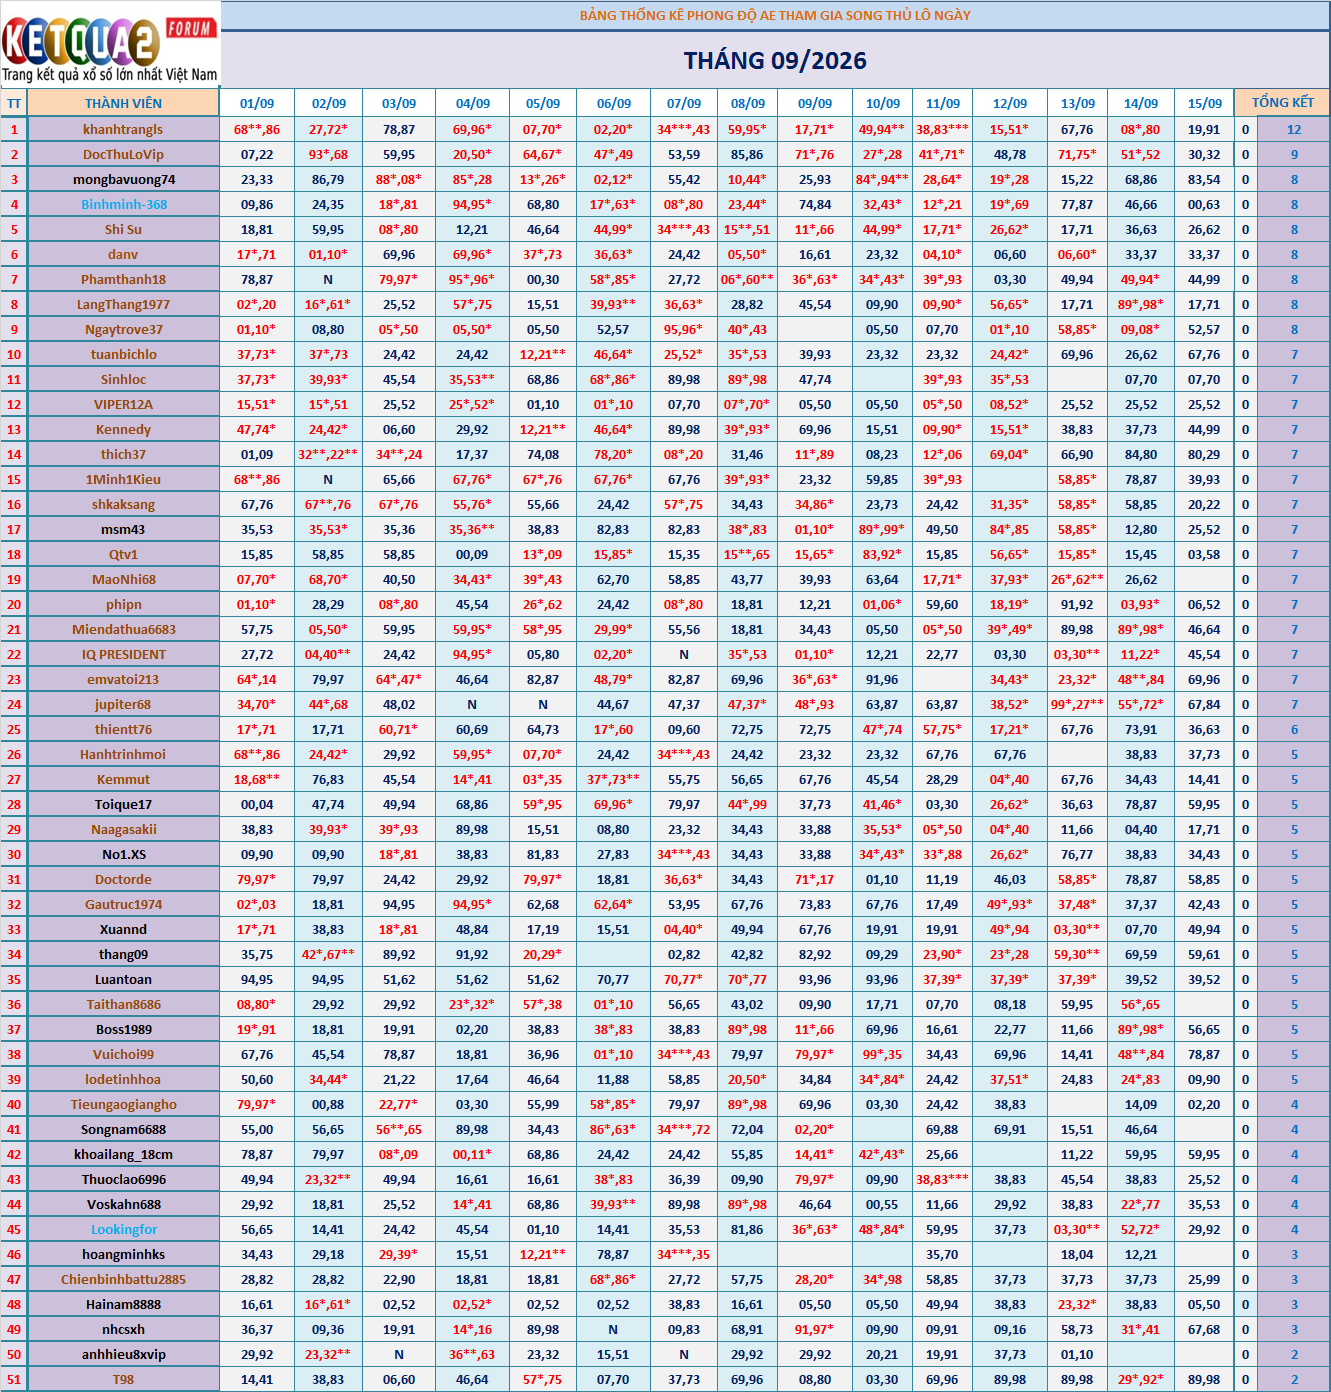Click the blue member name Lookingfor
Screen dimensions: 1331x1392
pyautogui.click(x=123, y=1229)
